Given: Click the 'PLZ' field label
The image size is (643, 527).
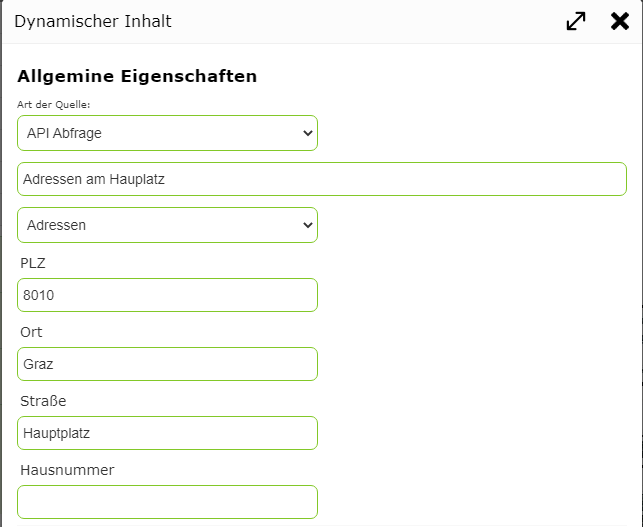Looking at the screenshot, I should point(33,263).
